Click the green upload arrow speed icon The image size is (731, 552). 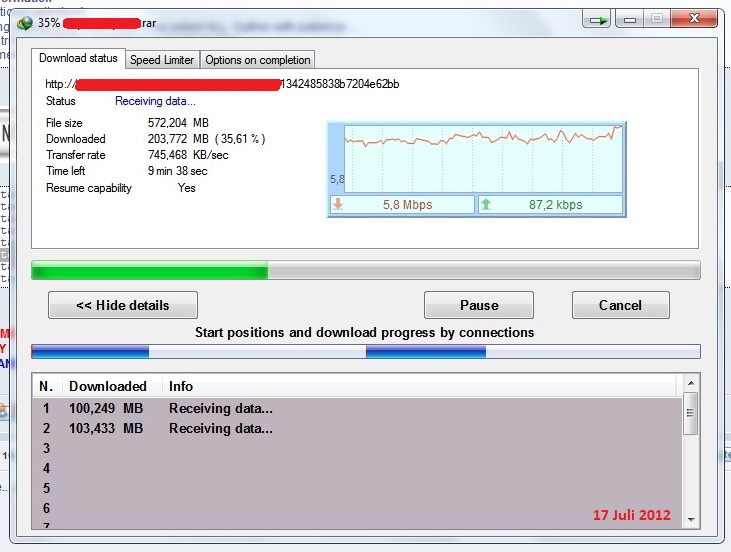486,204
